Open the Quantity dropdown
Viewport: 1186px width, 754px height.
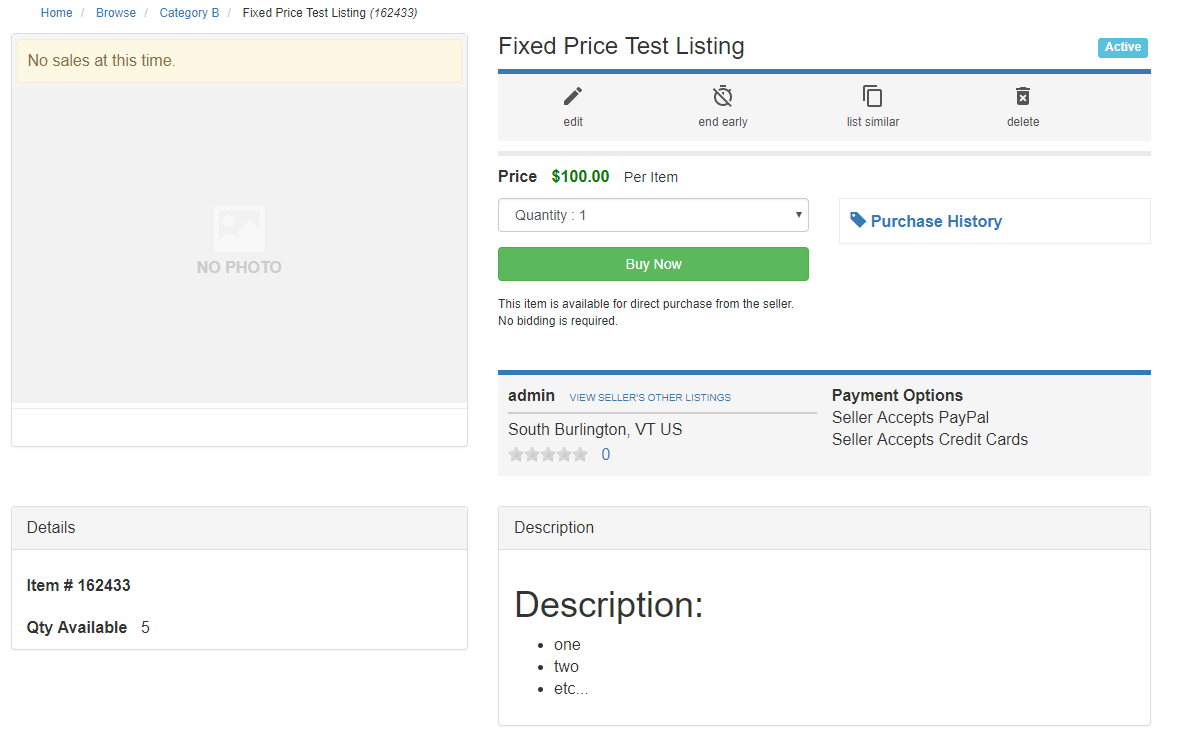point(653,216)
